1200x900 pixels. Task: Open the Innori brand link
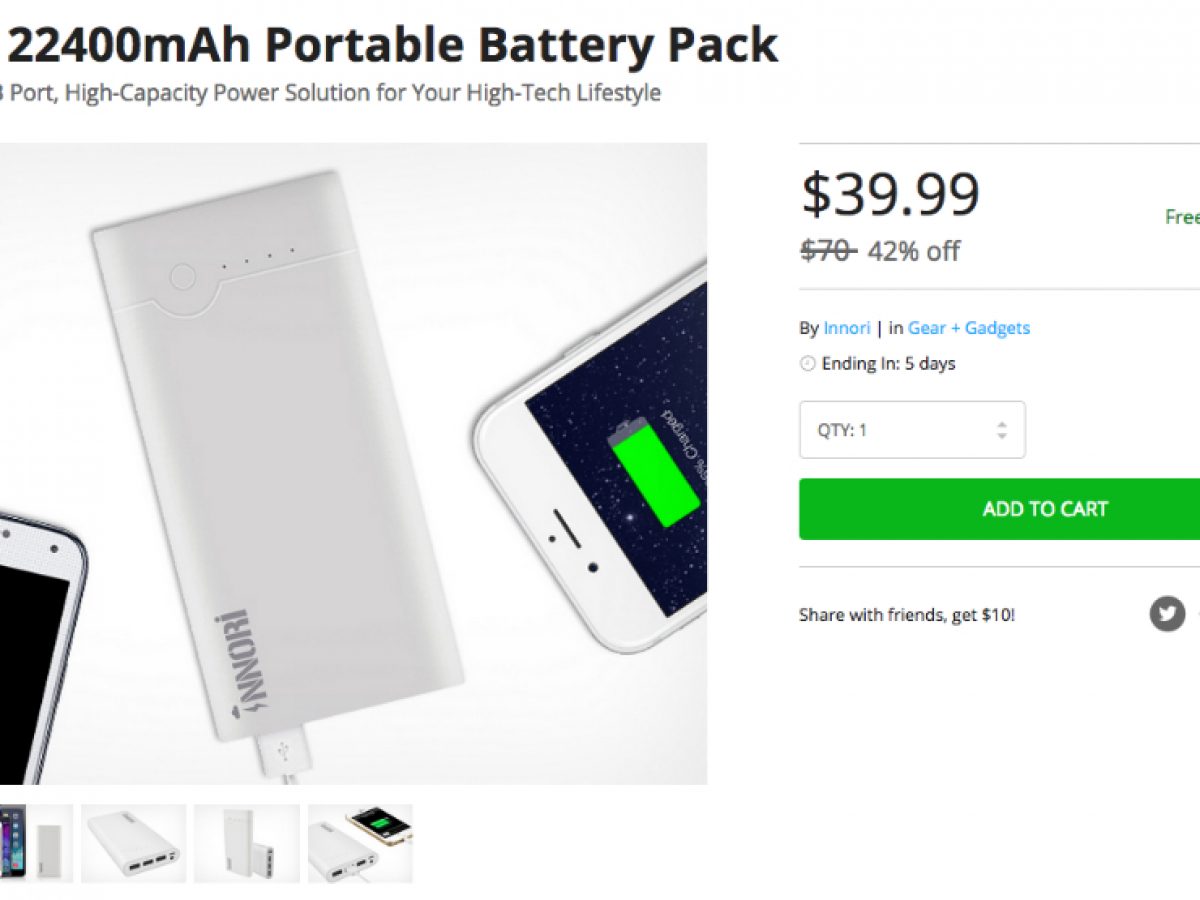pos(848,328)
